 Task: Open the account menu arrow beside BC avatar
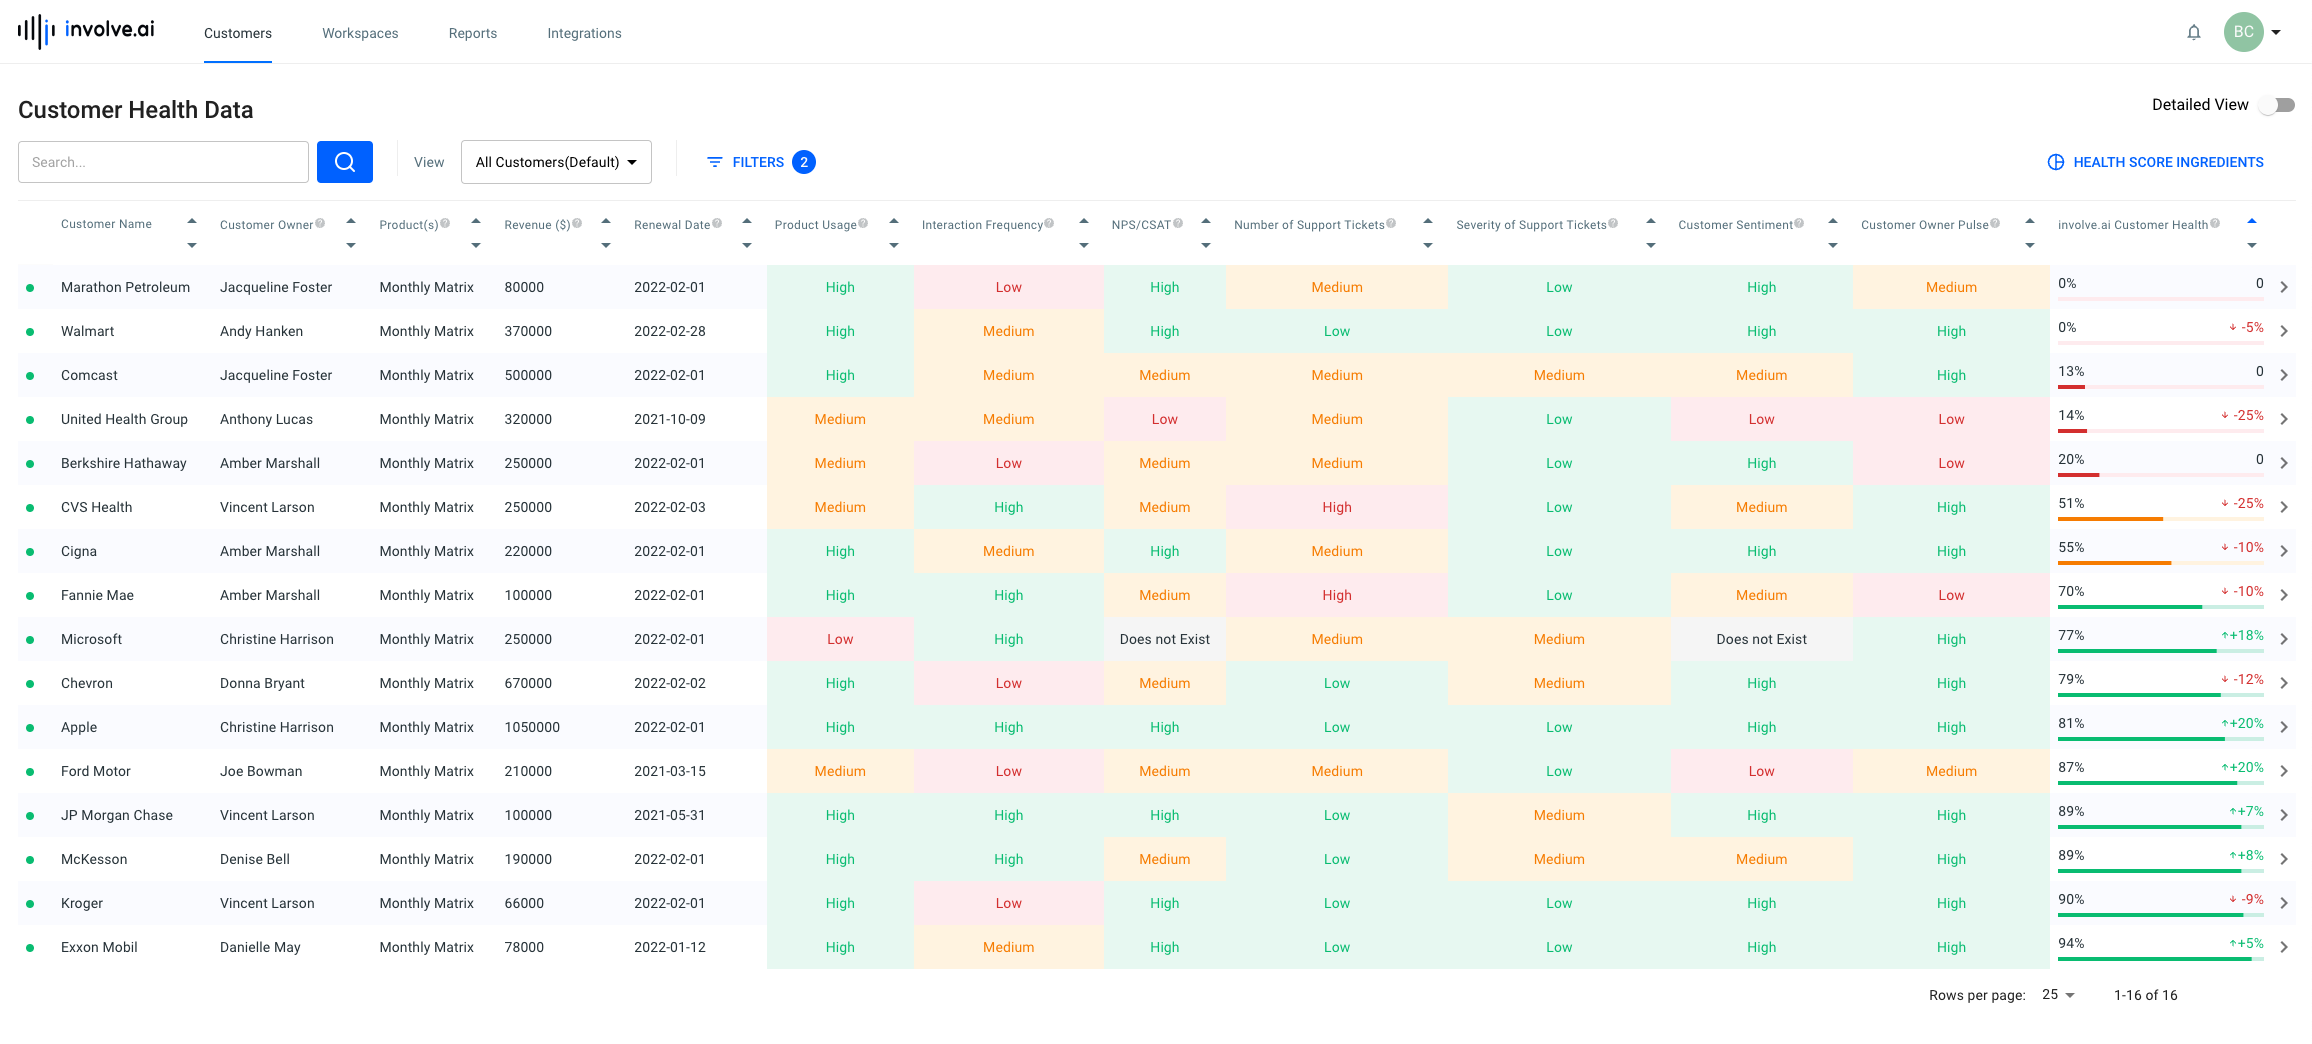pos(2276,32)
